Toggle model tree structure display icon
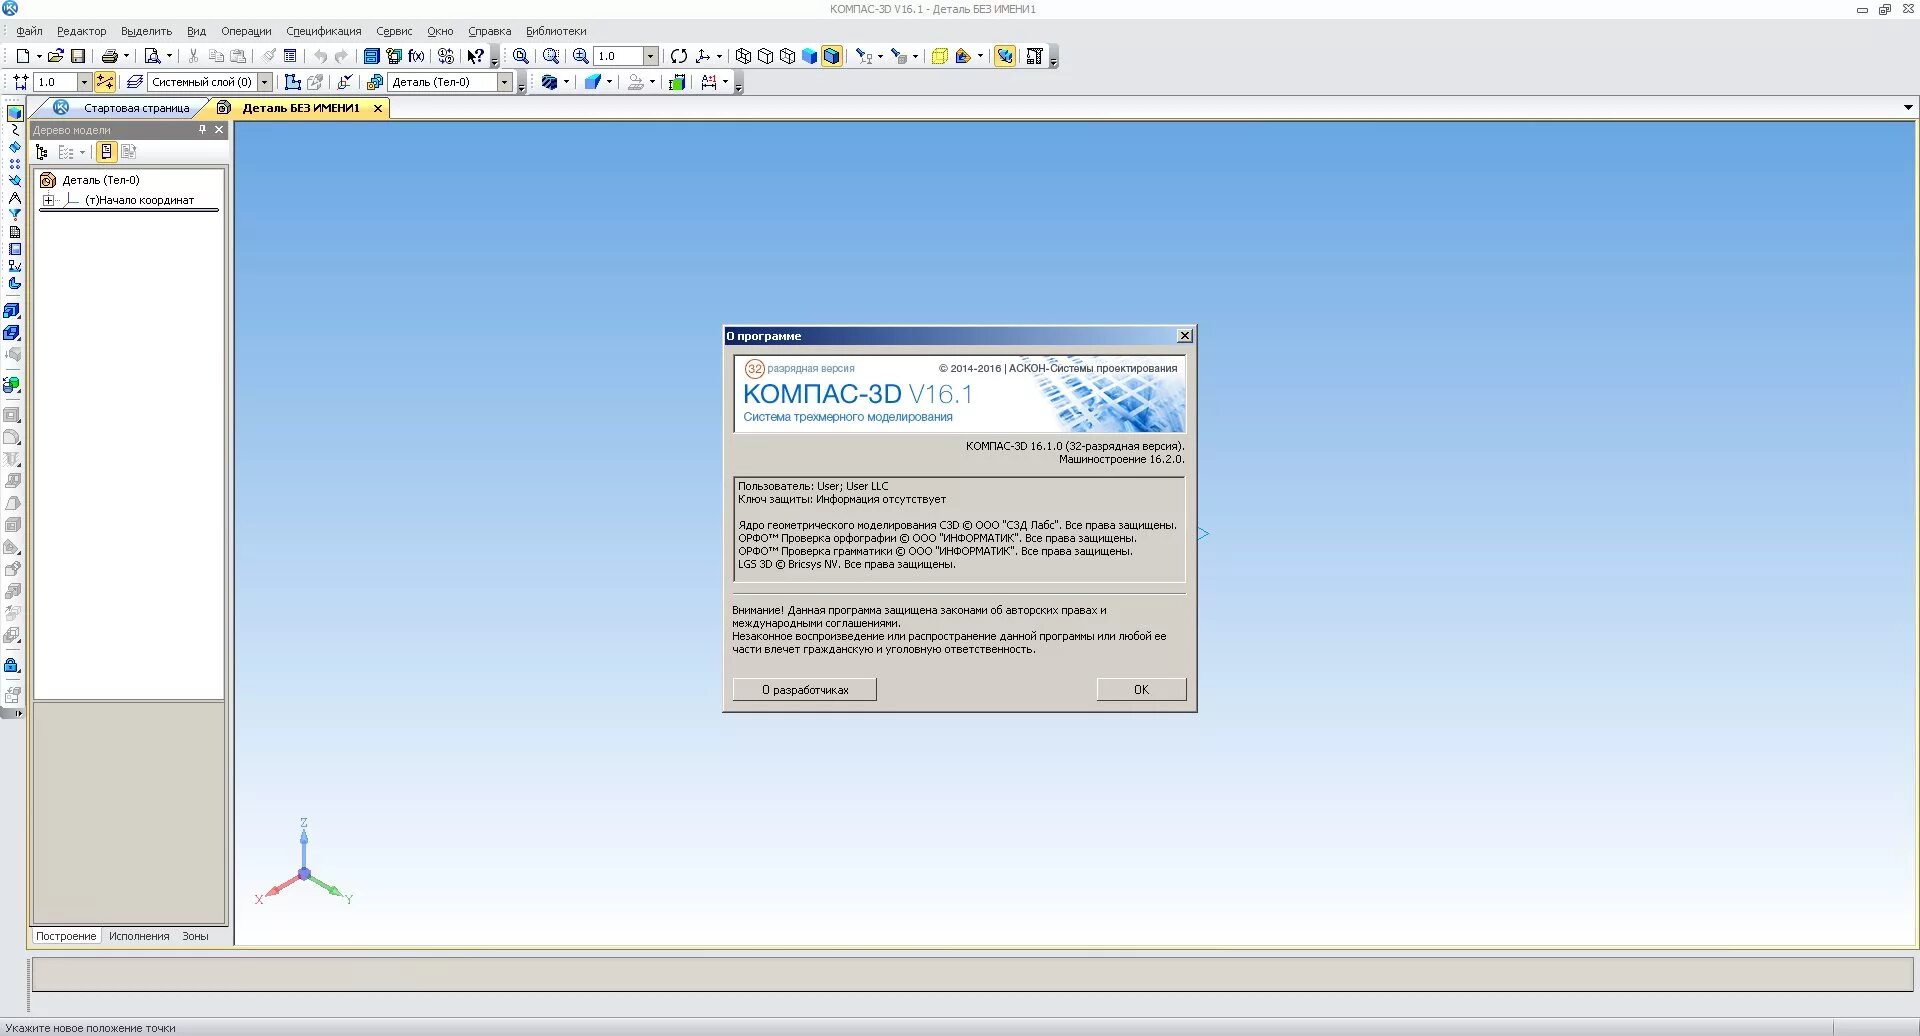Viewport: 1920px width, 1036px height. point(42,152)
